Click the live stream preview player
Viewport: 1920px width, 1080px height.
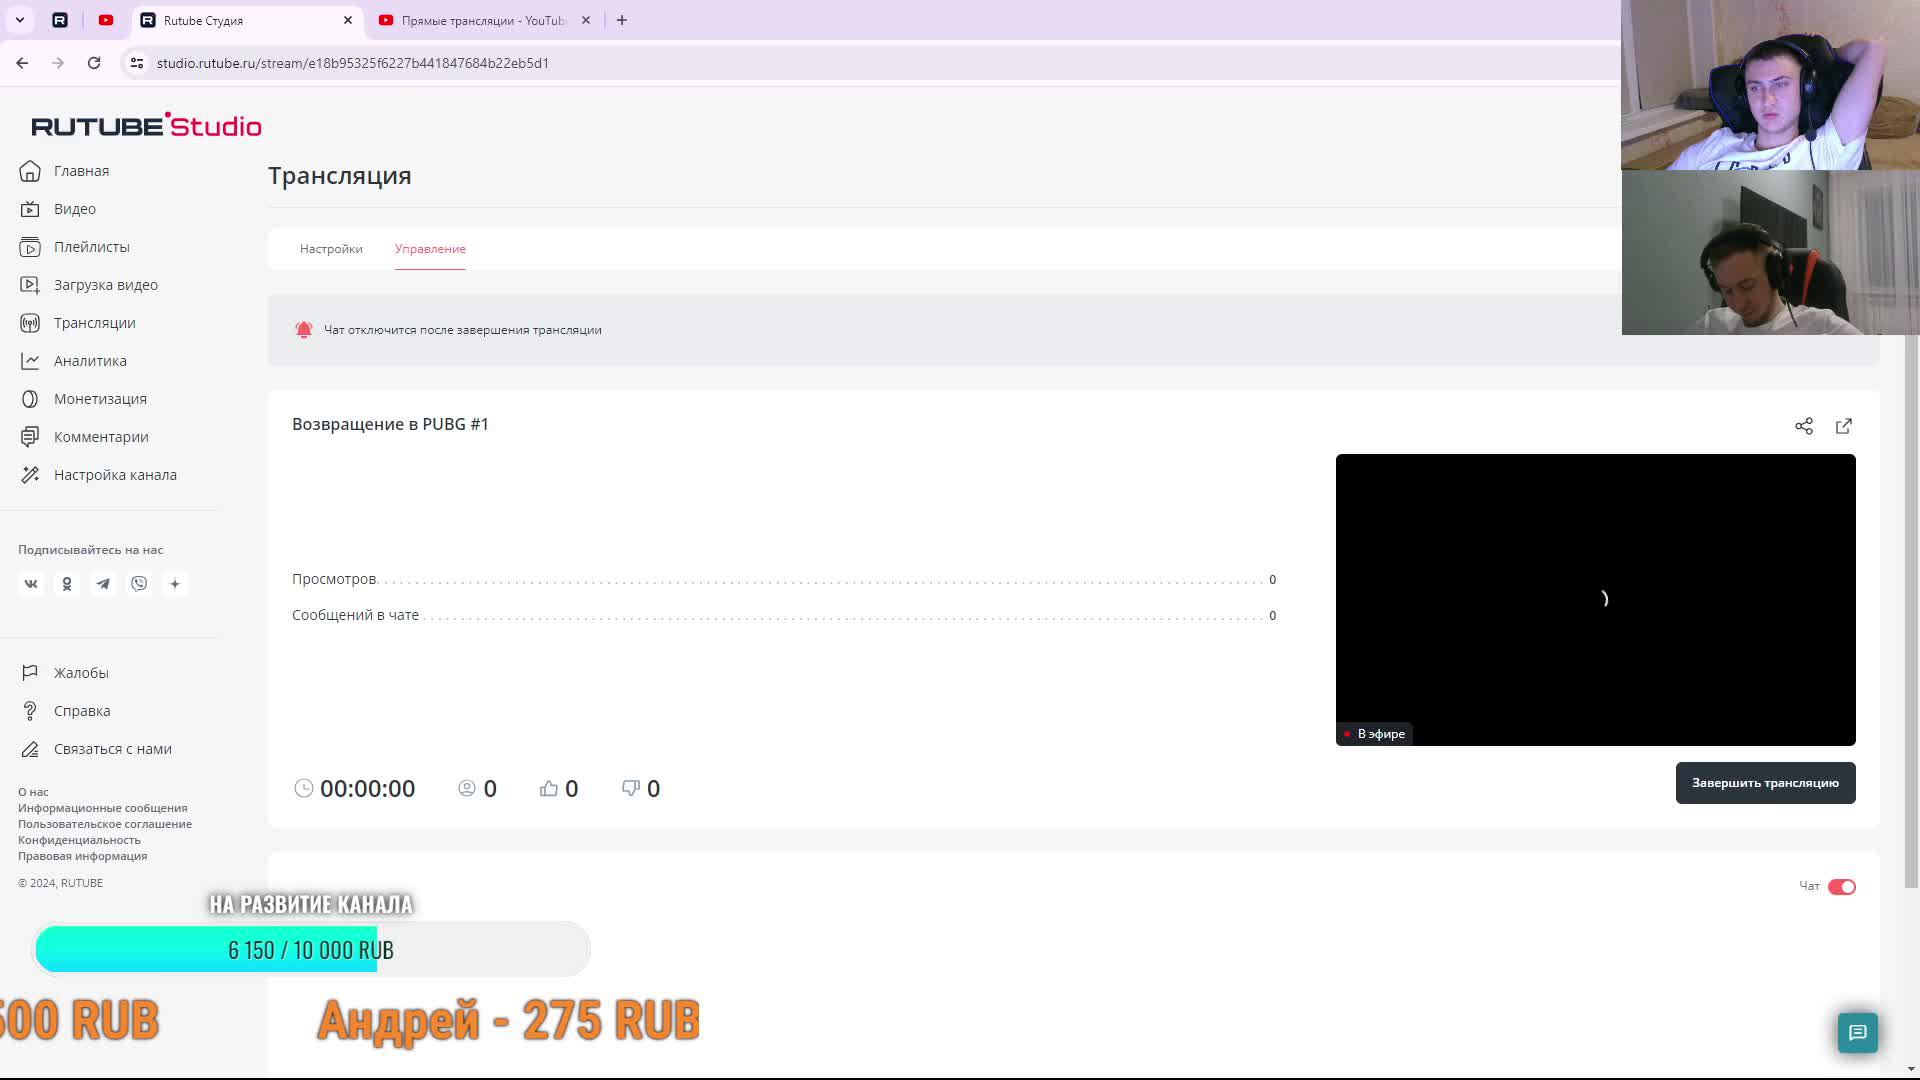(1595, 600)
